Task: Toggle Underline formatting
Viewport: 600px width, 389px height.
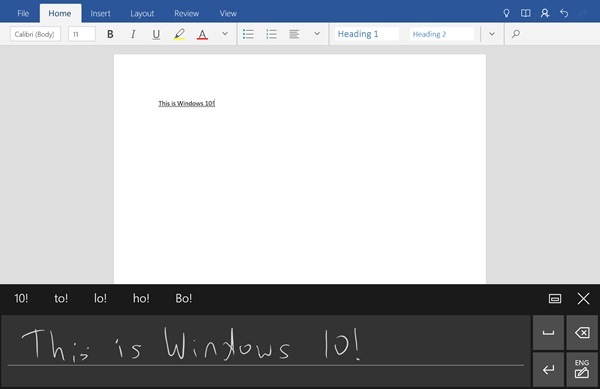Action: pos(156,34)
